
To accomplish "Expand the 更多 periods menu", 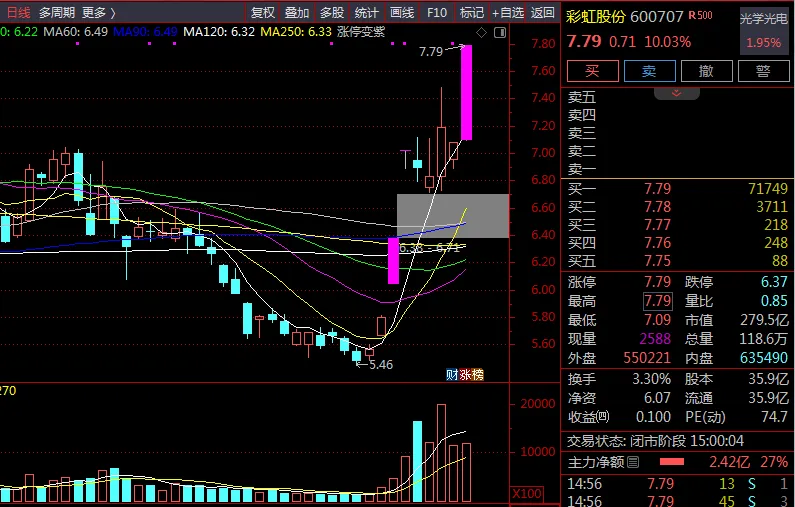I will pyautogui.click(x=99, y=12).
